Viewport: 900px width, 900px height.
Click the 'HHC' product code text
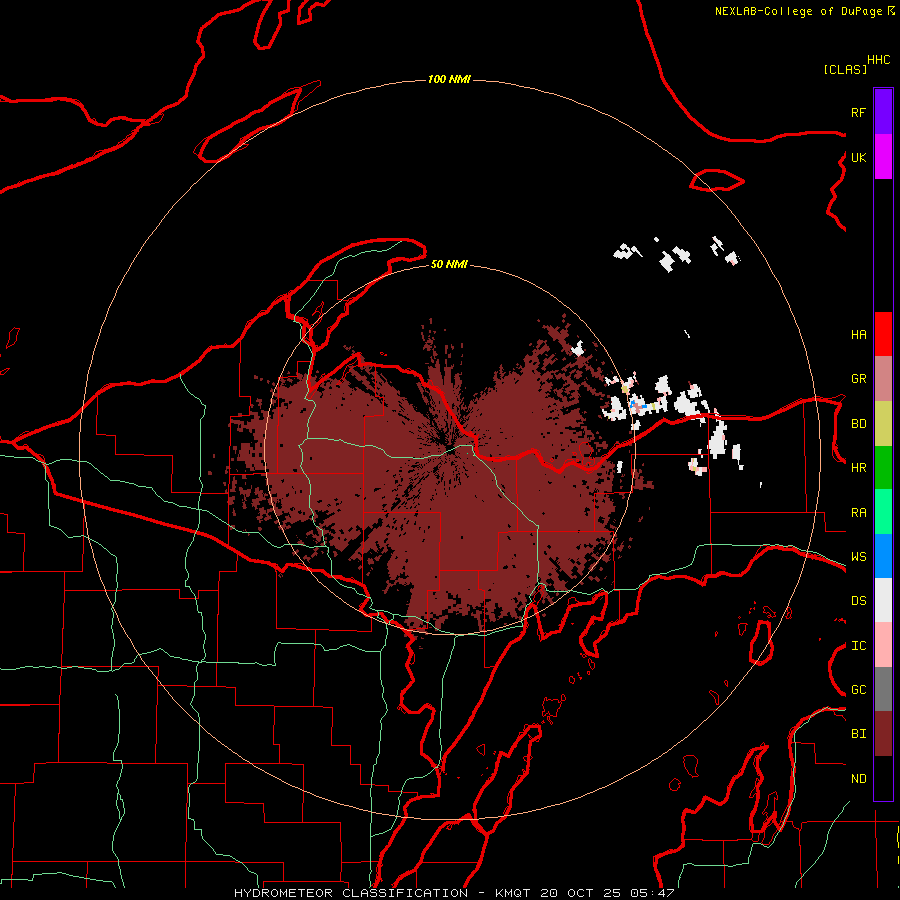click(878, 60)
